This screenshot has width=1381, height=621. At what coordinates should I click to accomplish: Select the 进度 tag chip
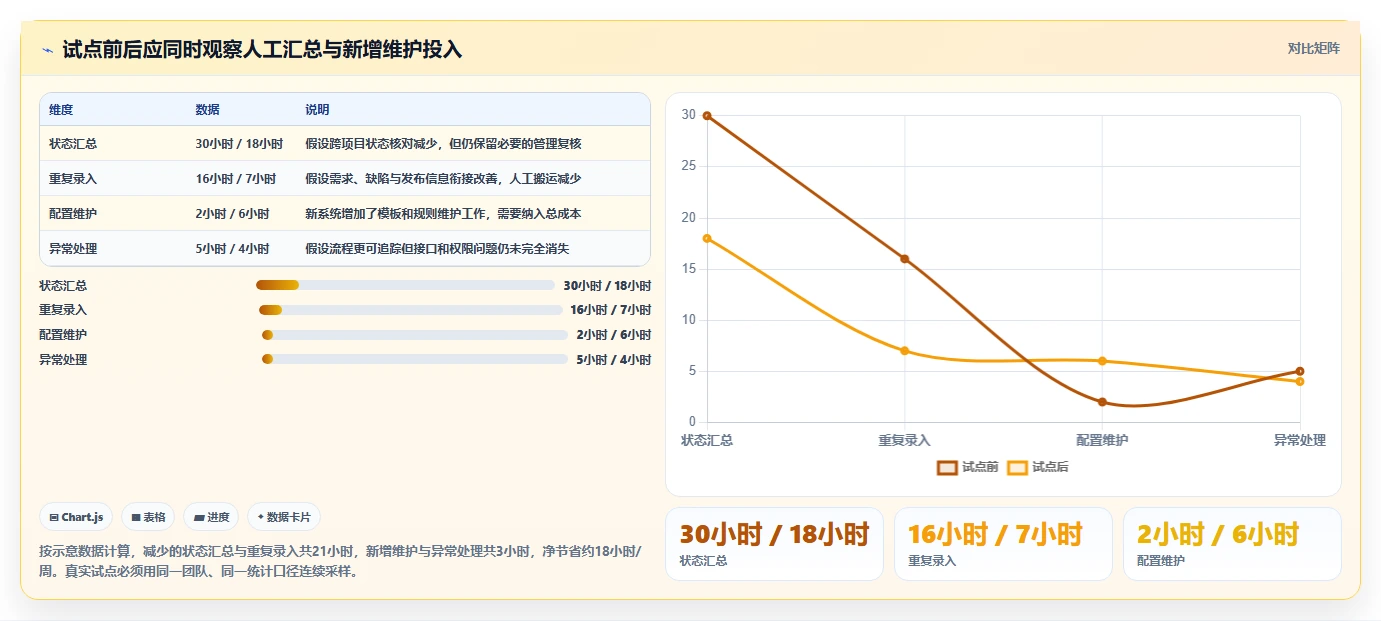click(211, 517)
